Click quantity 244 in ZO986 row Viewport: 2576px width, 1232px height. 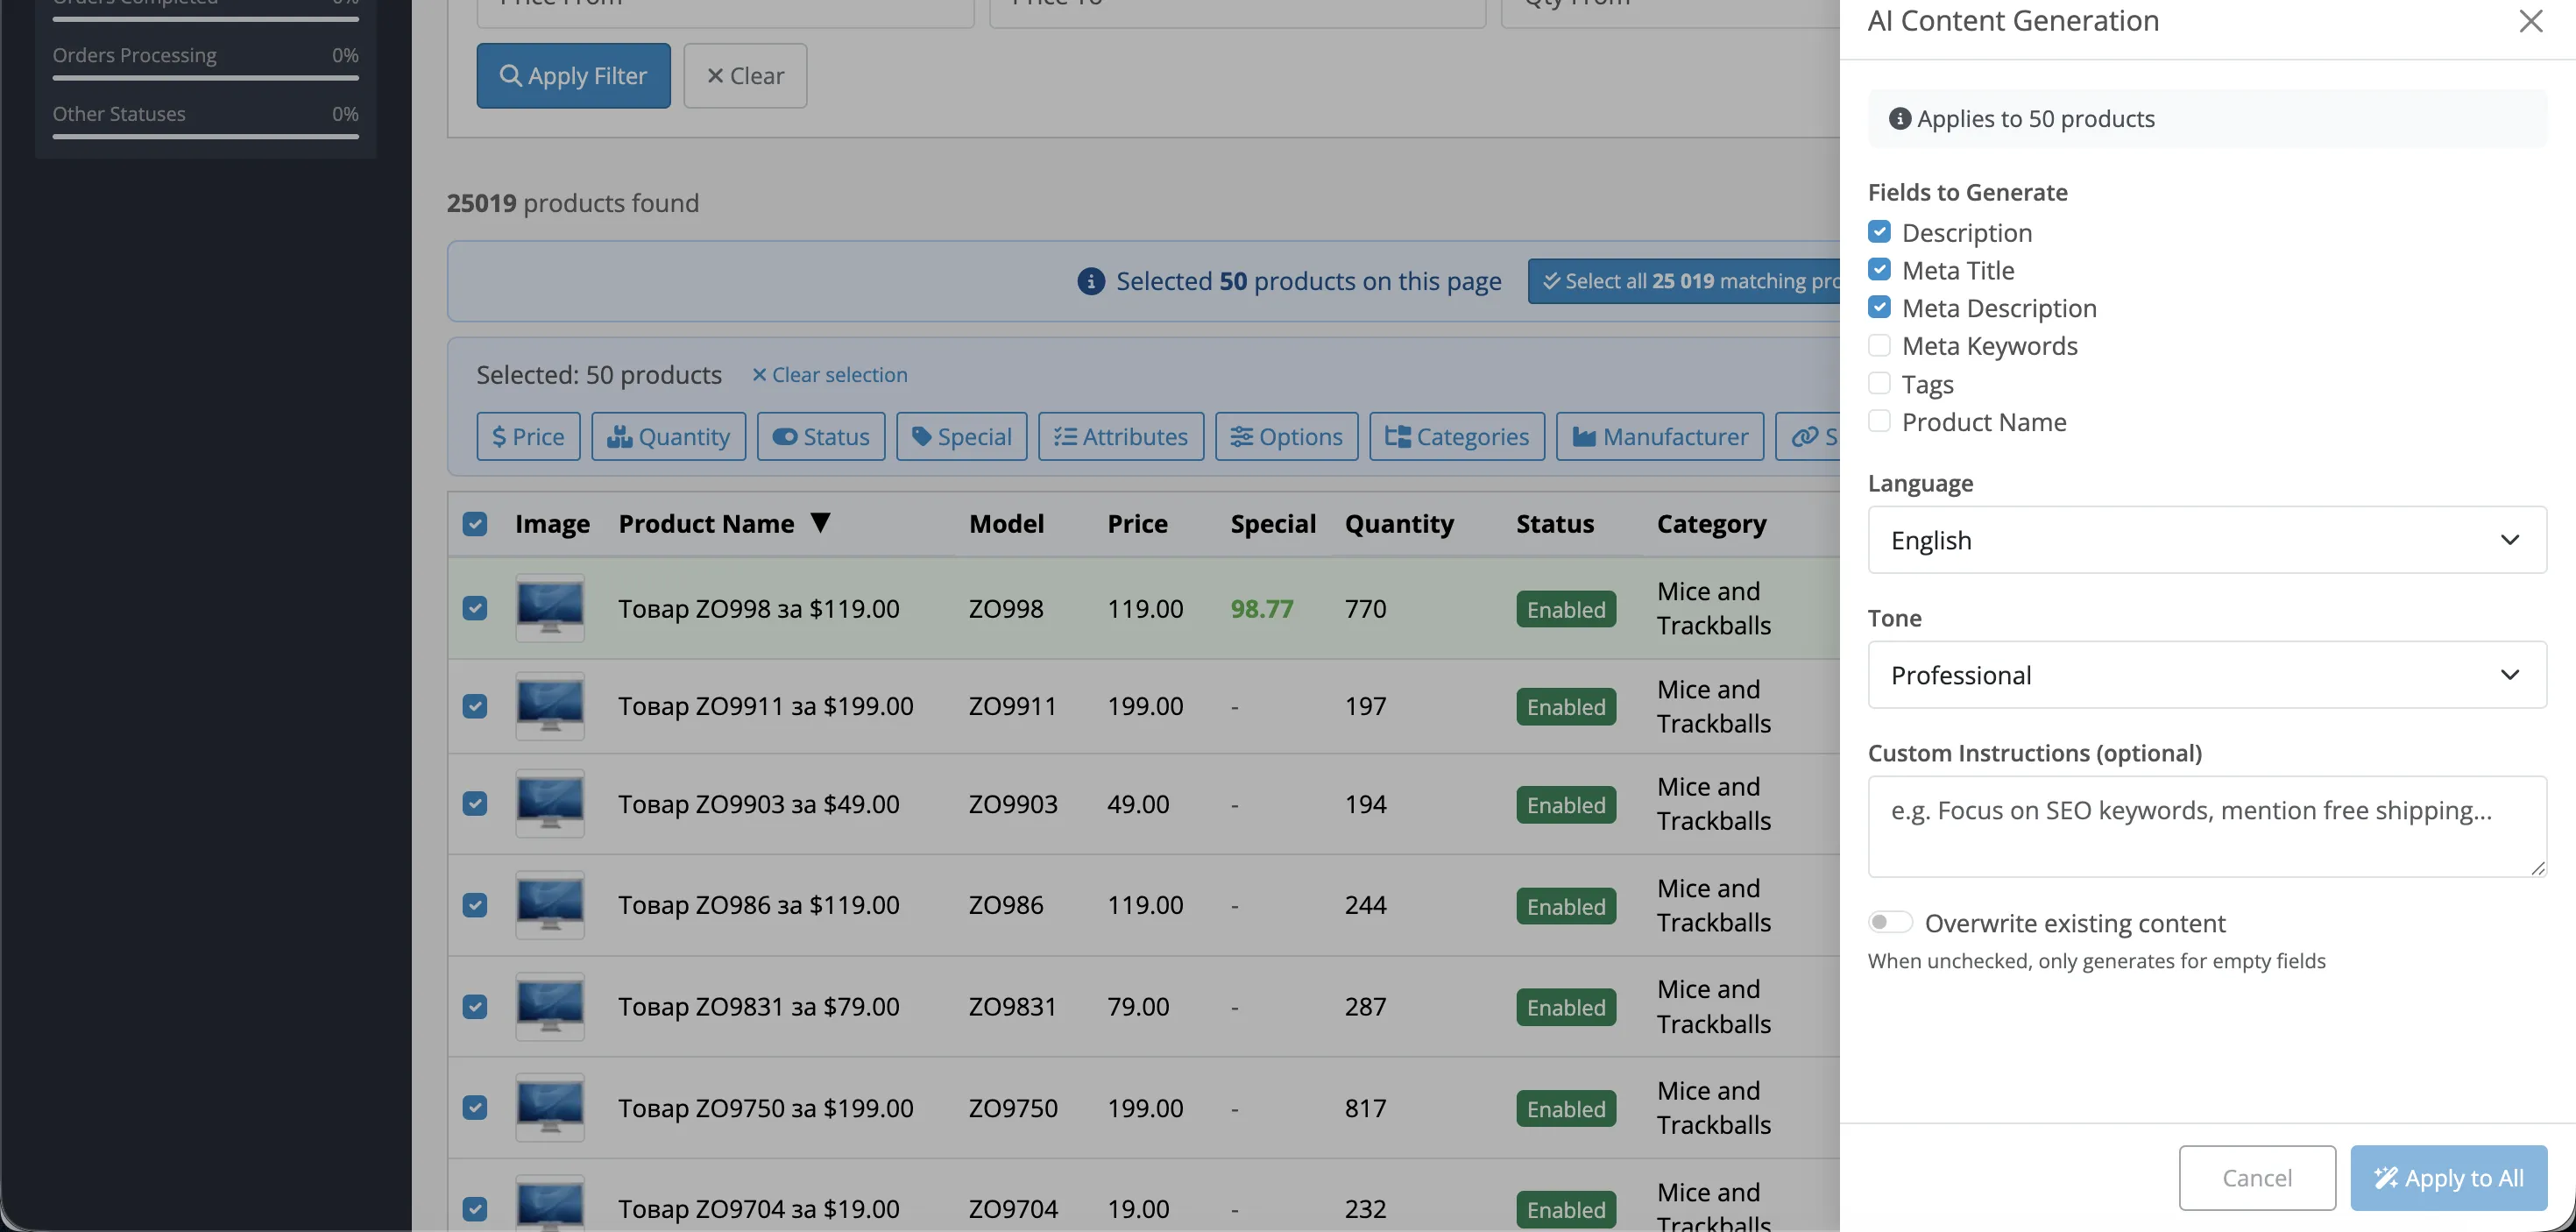tap(1365, 905)
